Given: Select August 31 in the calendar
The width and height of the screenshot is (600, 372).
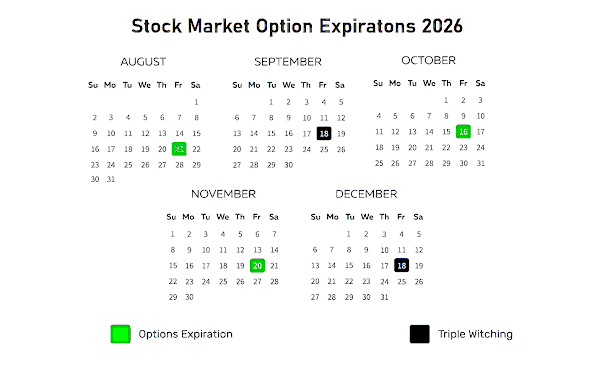Looking at the screenshot, I should (x=111, y=179).
